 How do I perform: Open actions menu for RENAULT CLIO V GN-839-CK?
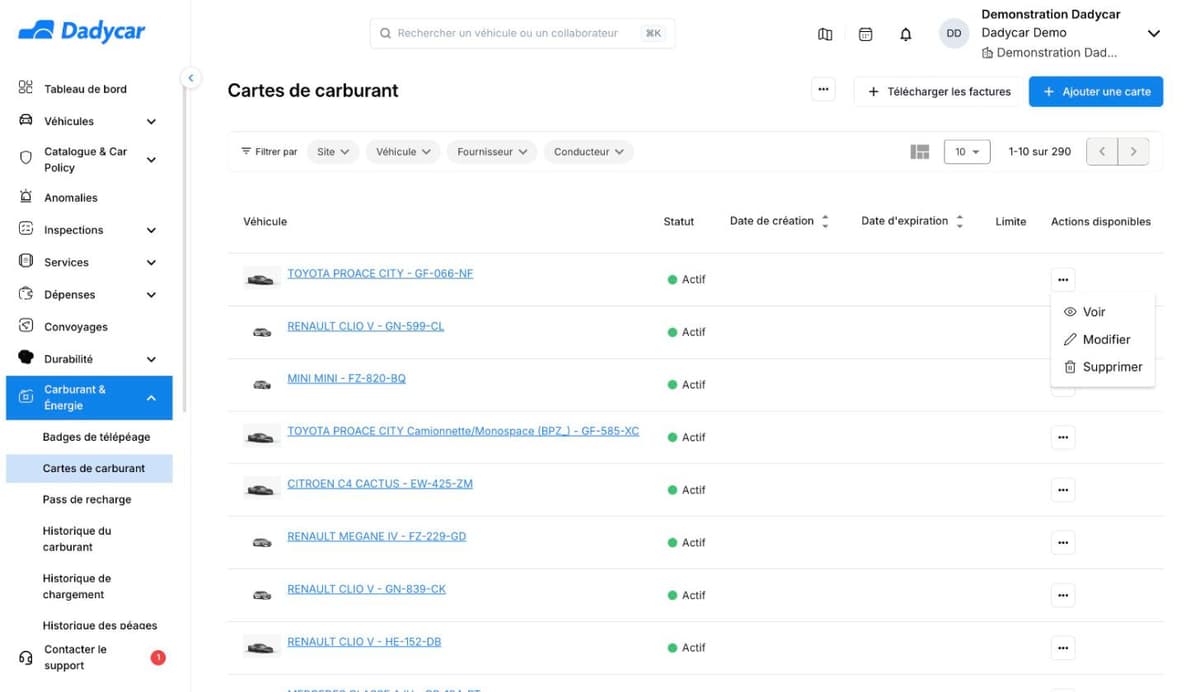coord(1063,595)
